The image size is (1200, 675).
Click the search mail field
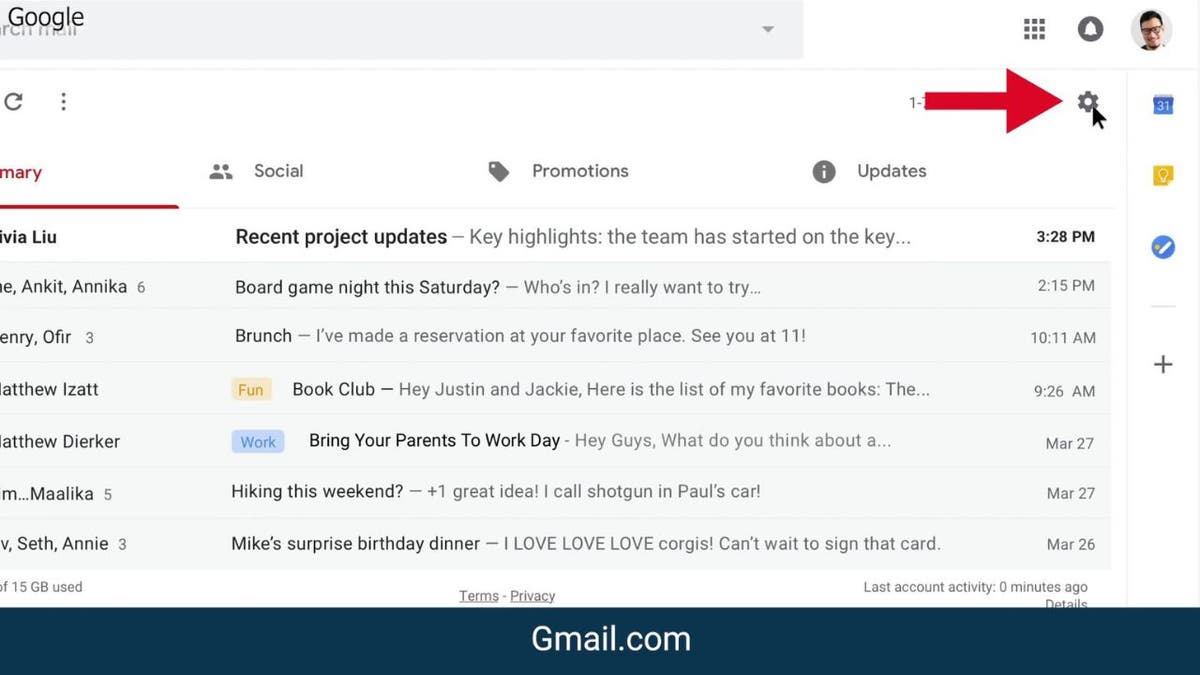point(400,29)
